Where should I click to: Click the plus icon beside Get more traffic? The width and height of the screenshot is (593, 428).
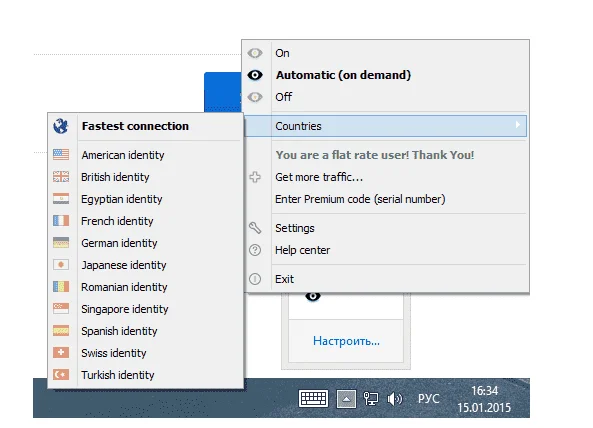[x=255, y=177]
